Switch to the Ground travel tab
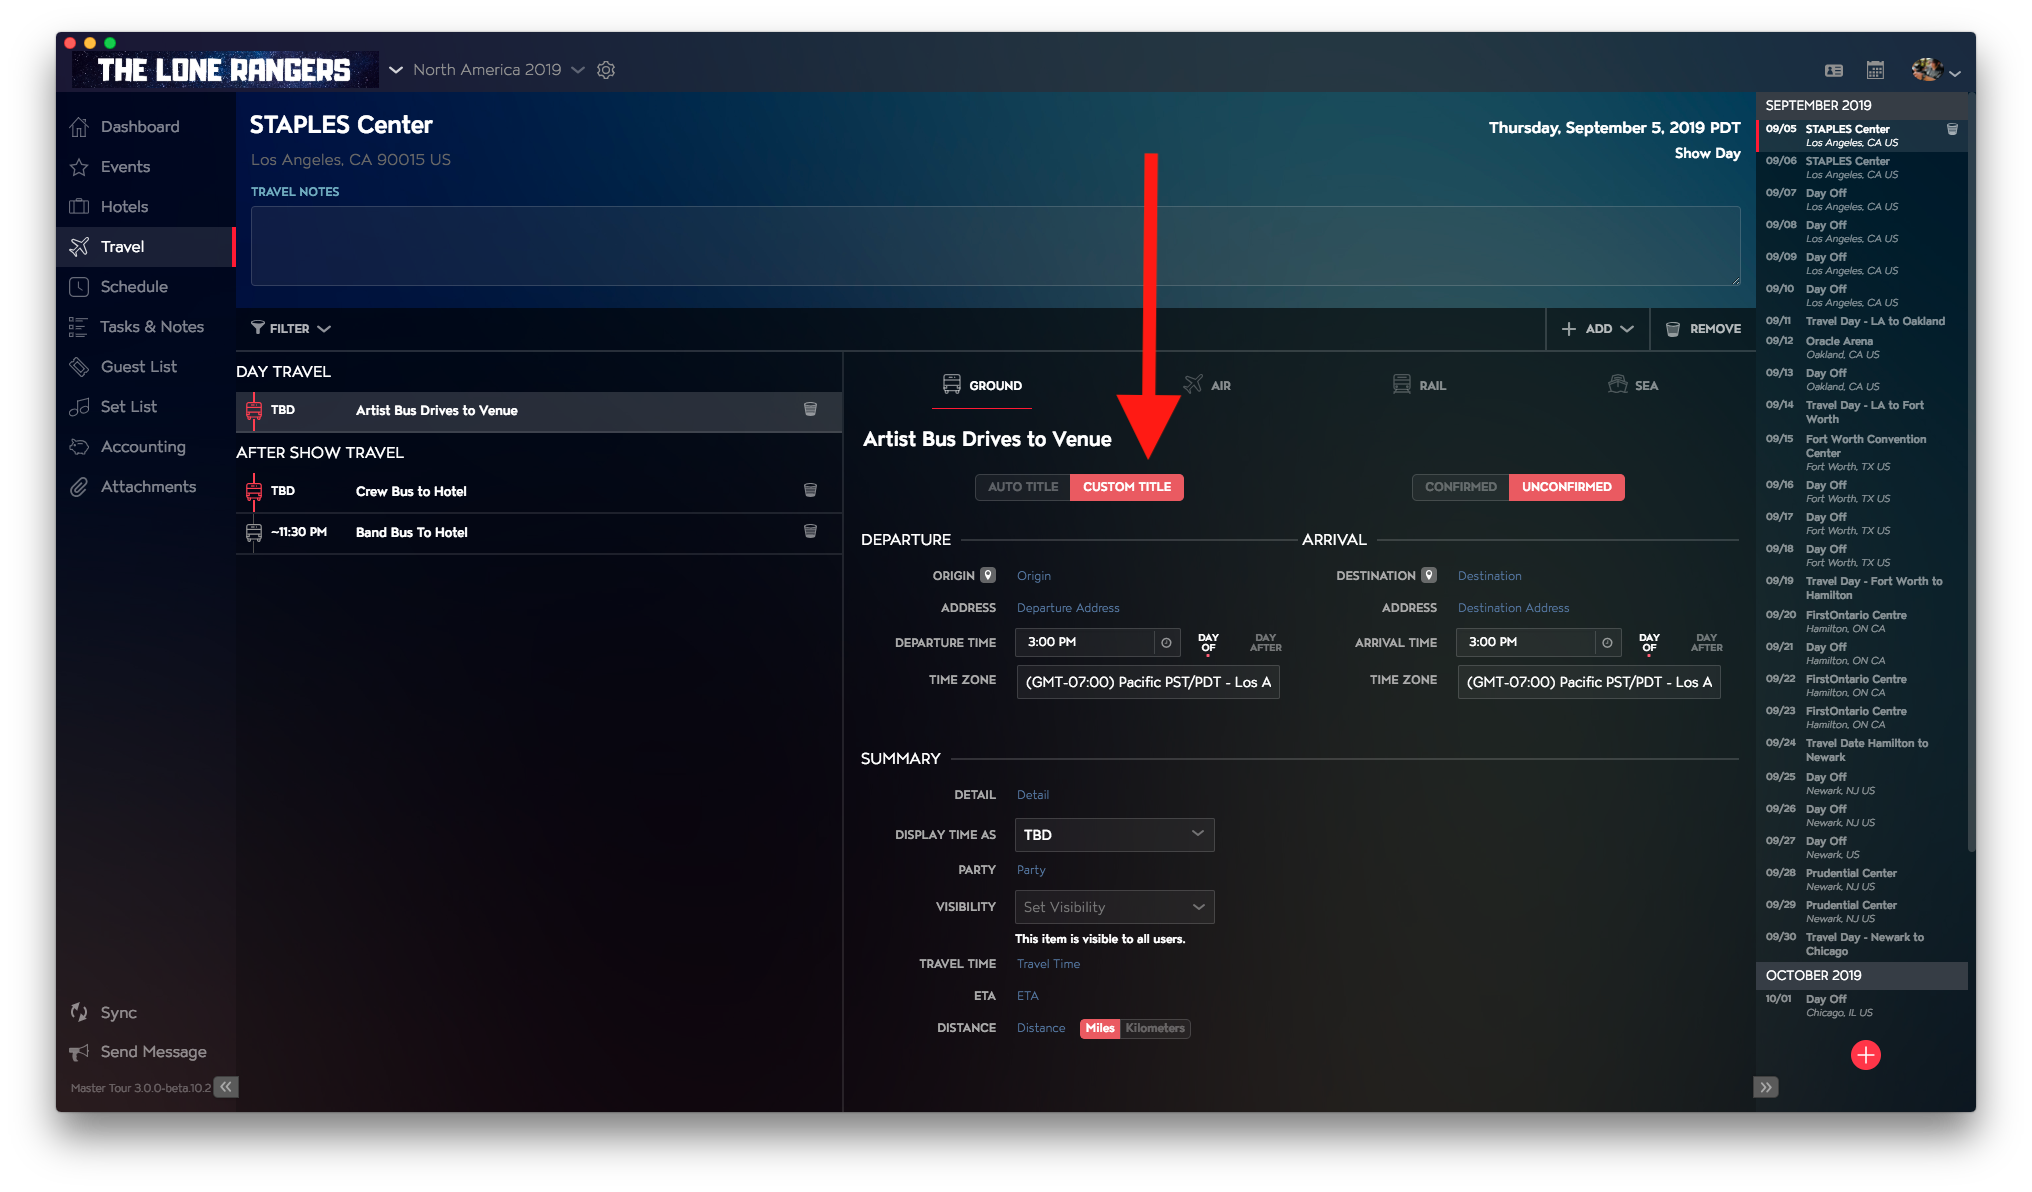The height and width of the screenshot is (1192, 2032). coord(982,385)
